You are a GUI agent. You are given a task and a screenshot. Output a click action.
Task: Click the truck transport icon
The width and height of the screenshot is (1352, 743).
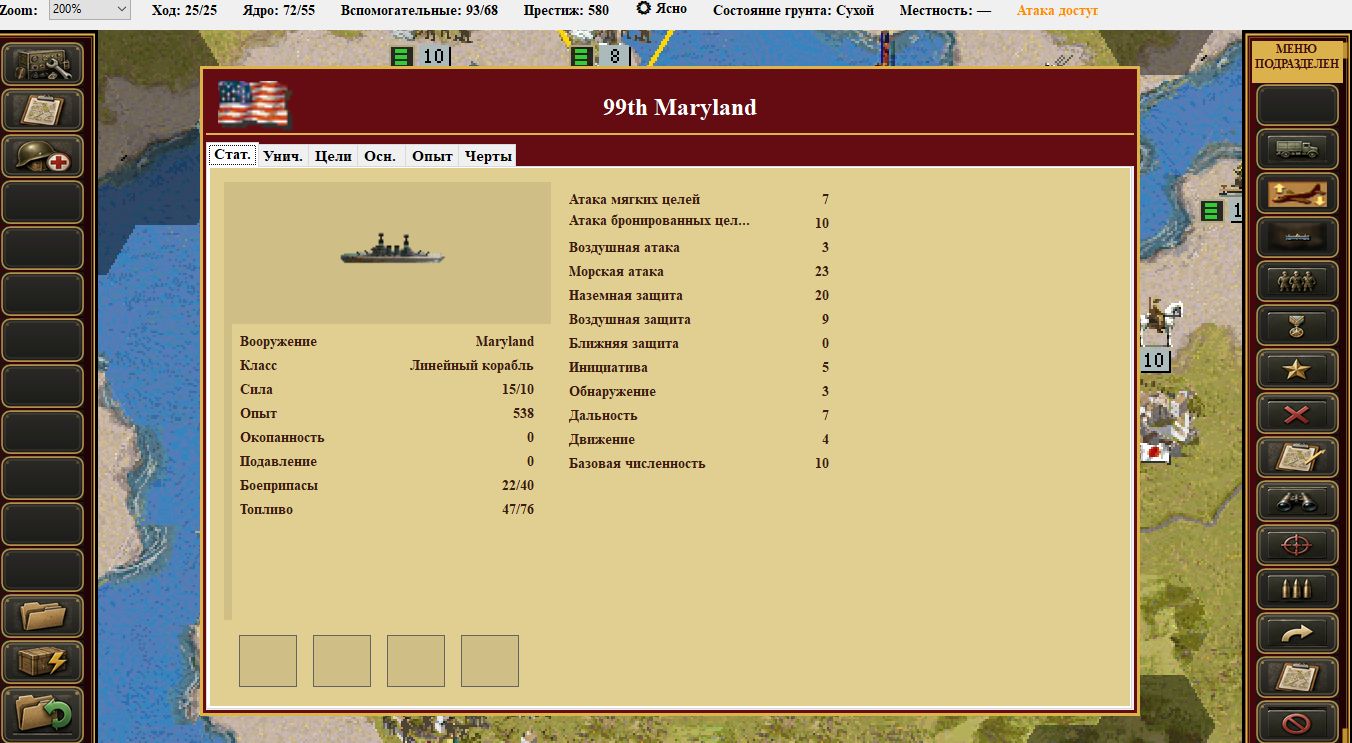click(1297, 149)
